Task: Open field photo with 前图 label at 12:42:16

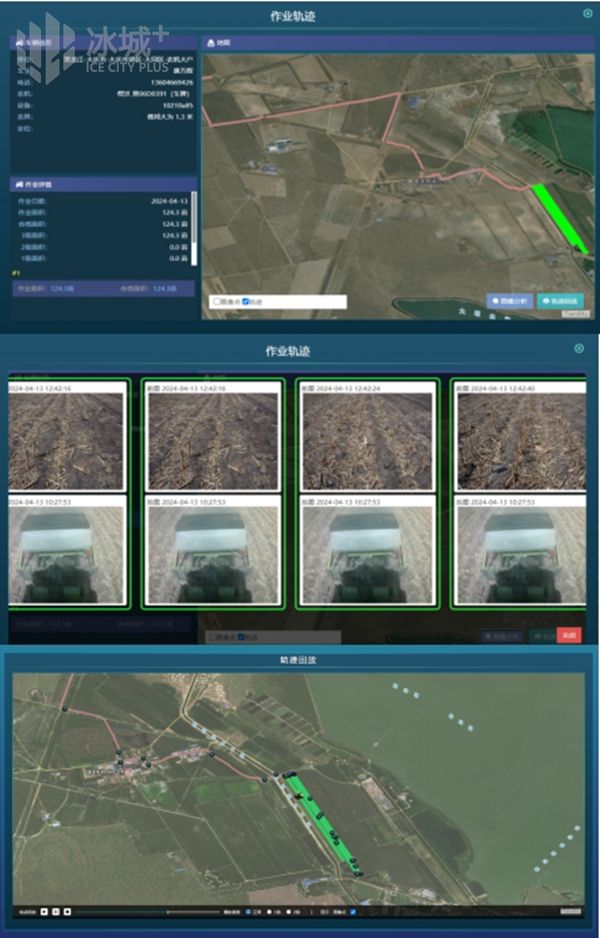Action: click(213, 442)
